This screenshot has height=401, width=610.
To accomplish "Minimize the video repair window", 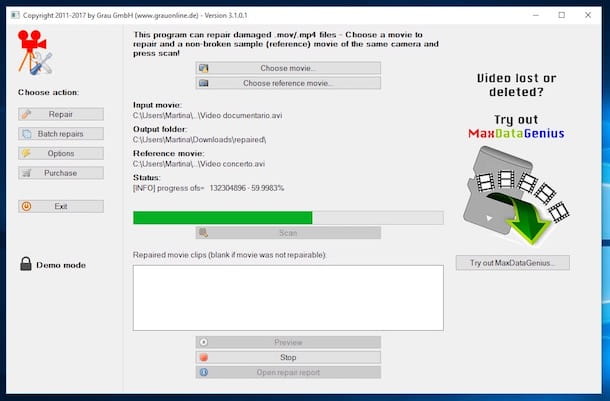I will point(536,15).
